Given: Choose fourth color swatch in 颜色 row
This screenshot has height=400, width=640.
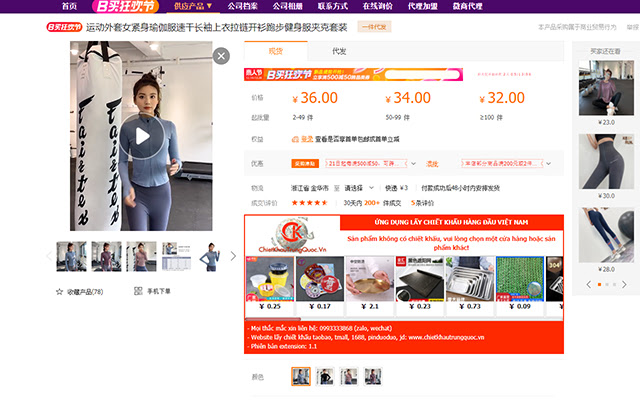Looking at the screenshot, I should [x=373, y=376].
